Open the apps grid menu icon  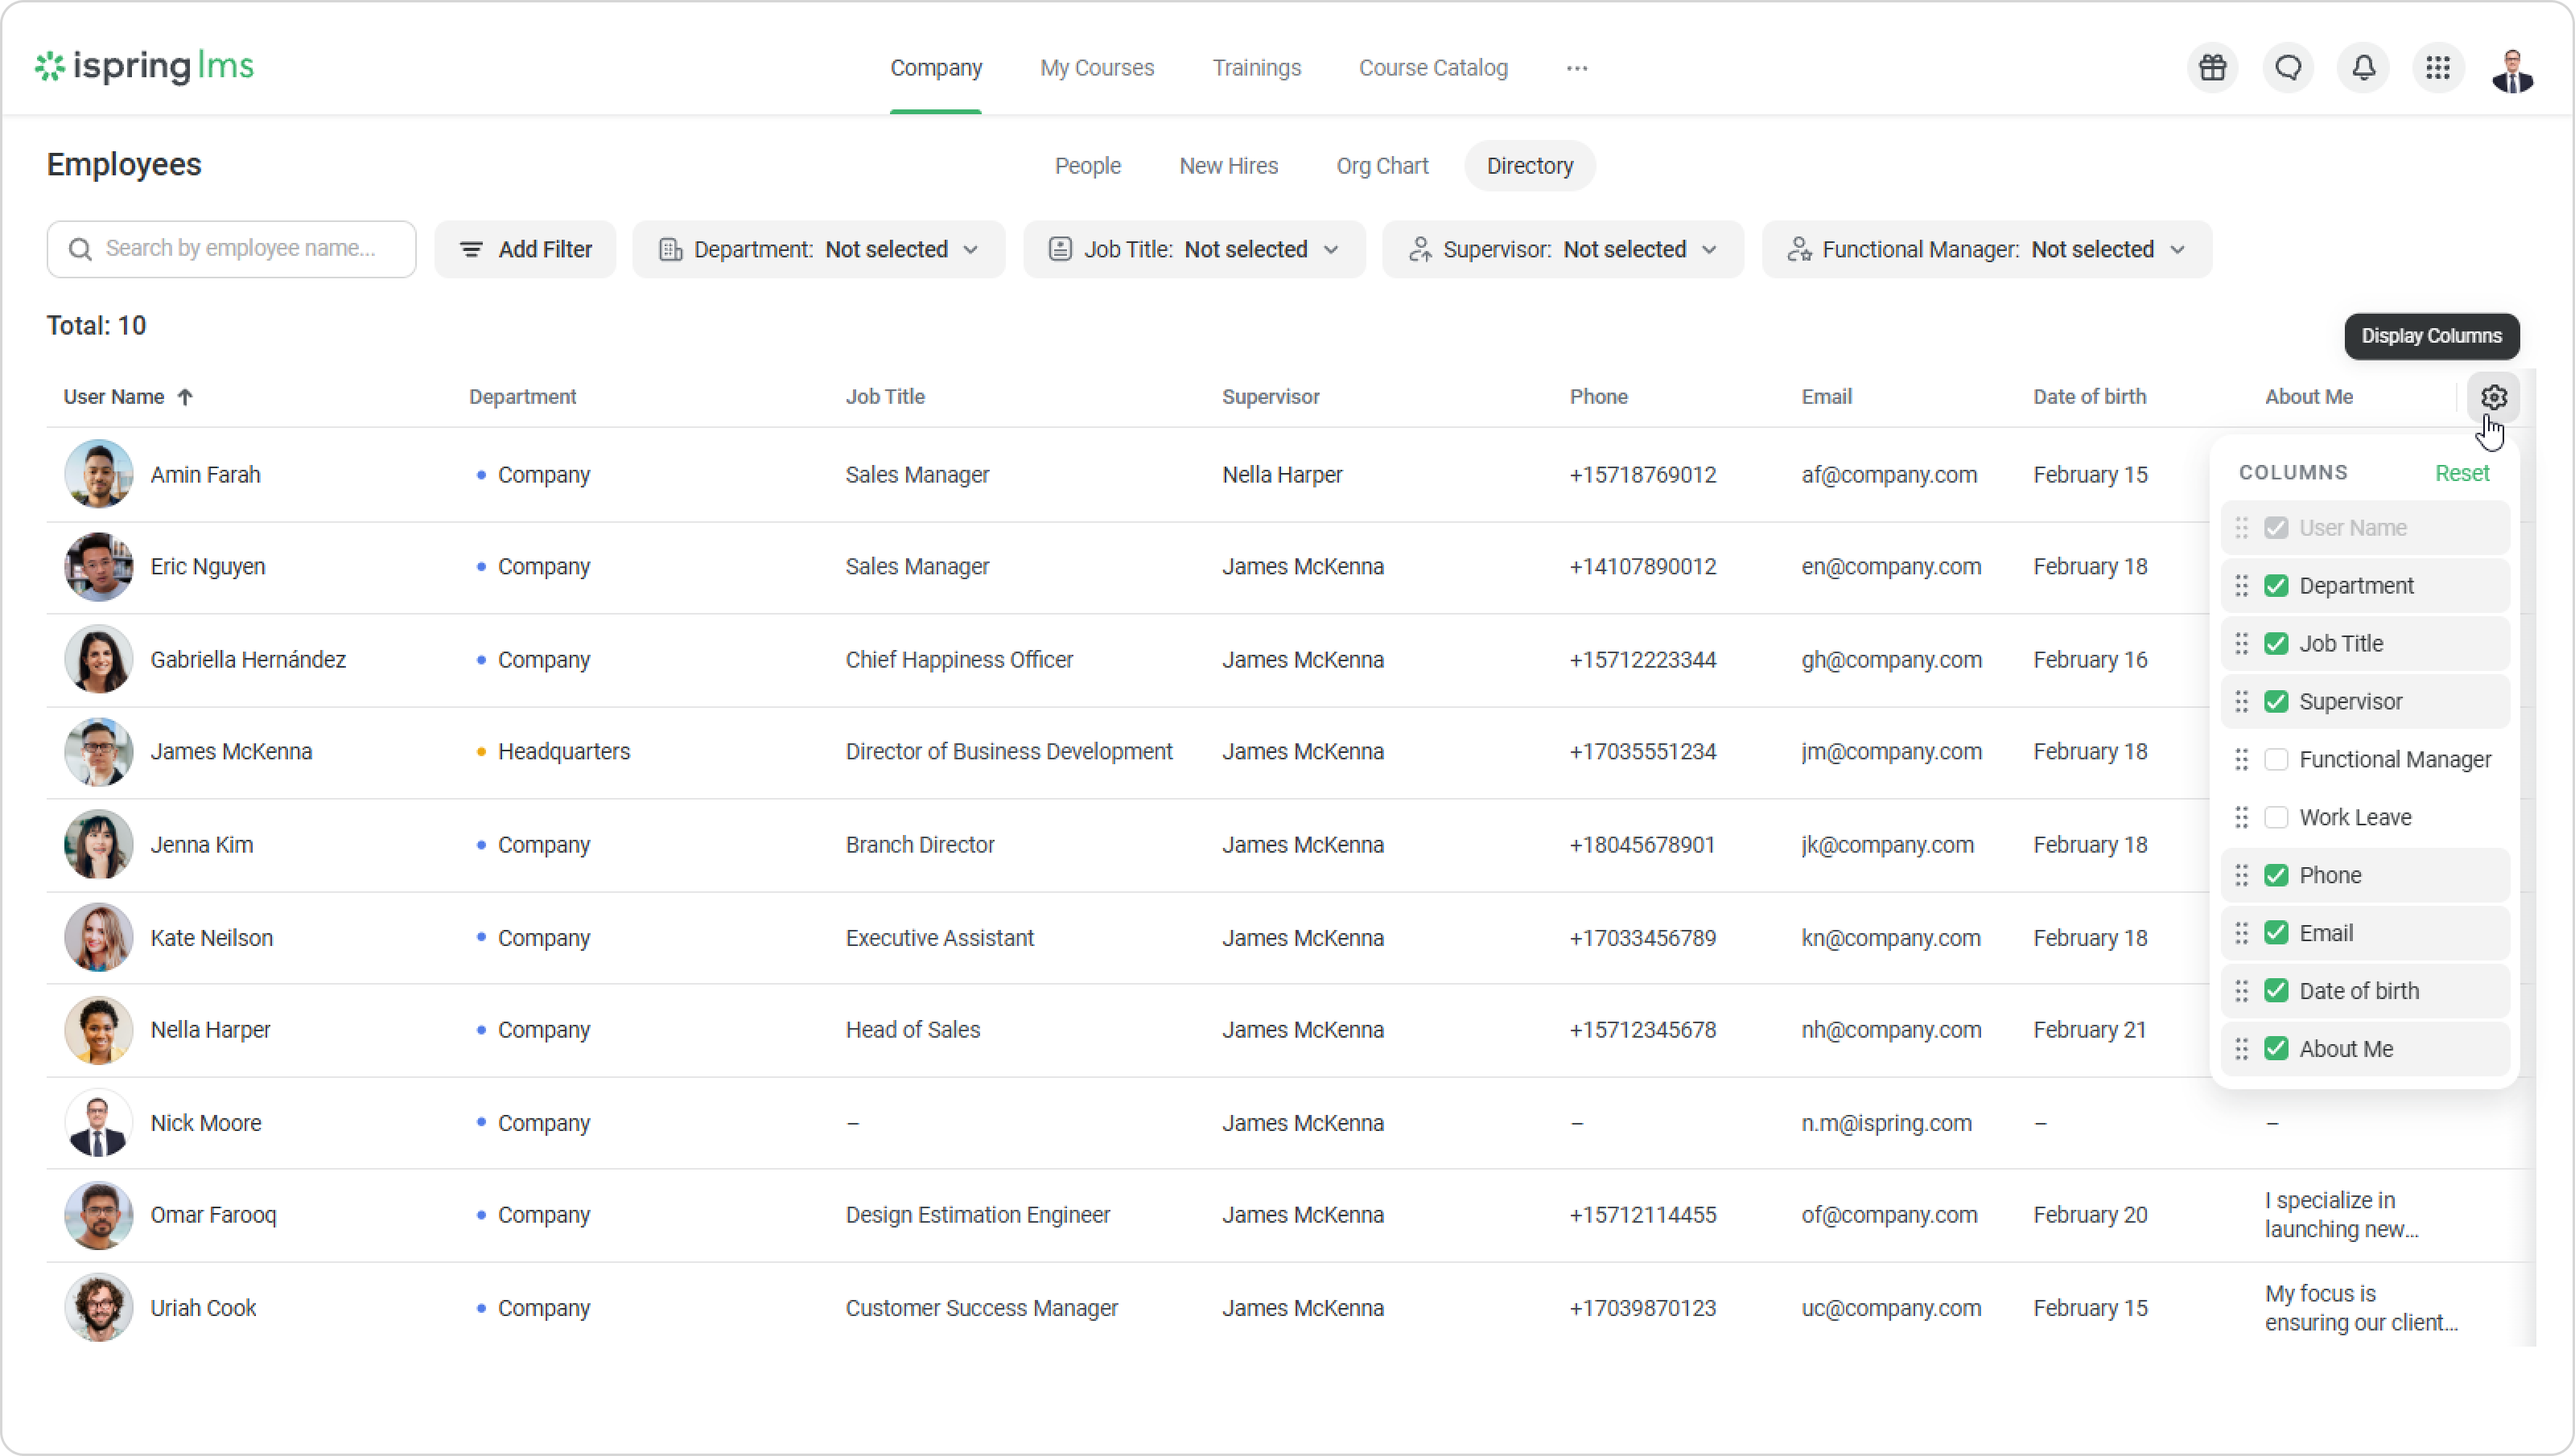click(2438, 67)
